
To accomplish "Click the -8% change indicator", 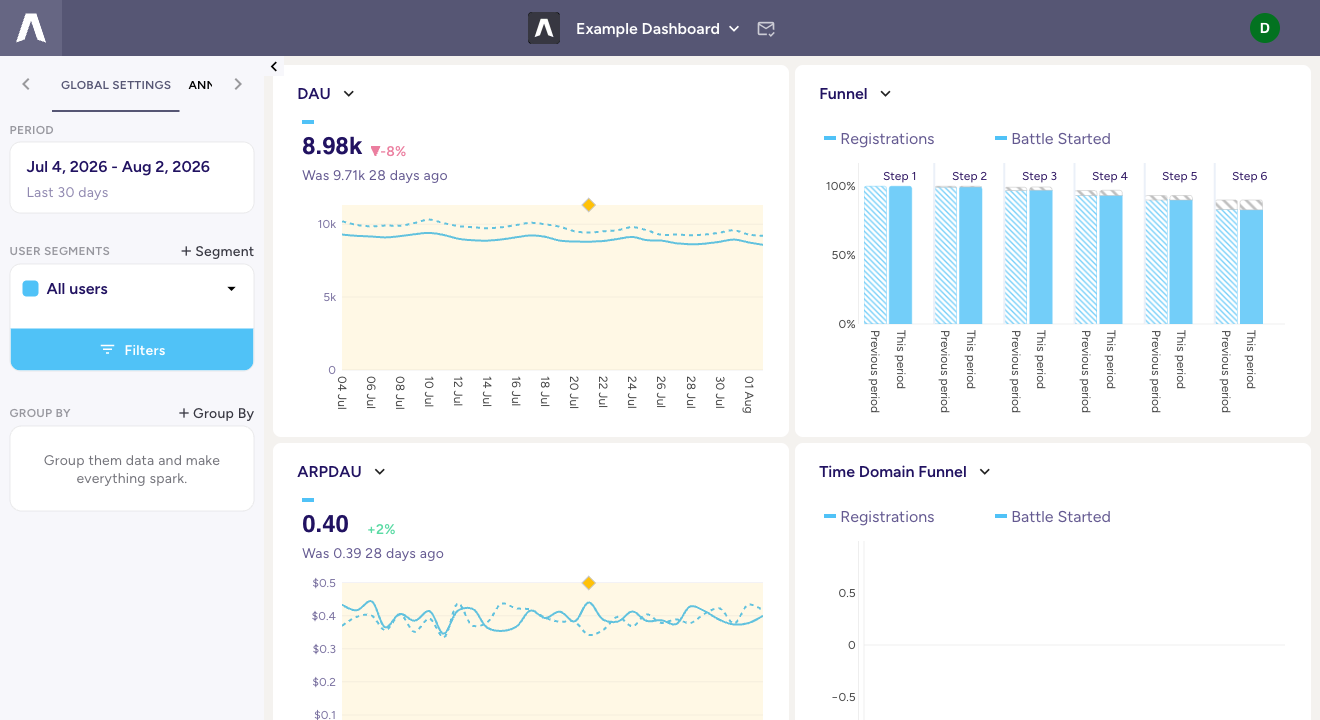I will point(388,151).
